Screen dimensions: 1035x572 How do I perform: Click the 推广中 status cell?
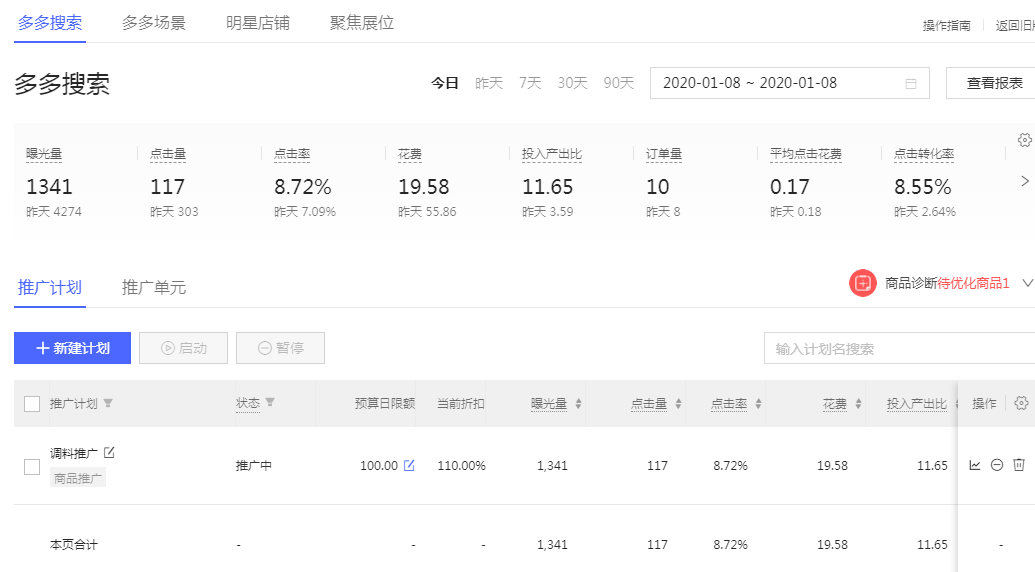(x=254, y=466)
